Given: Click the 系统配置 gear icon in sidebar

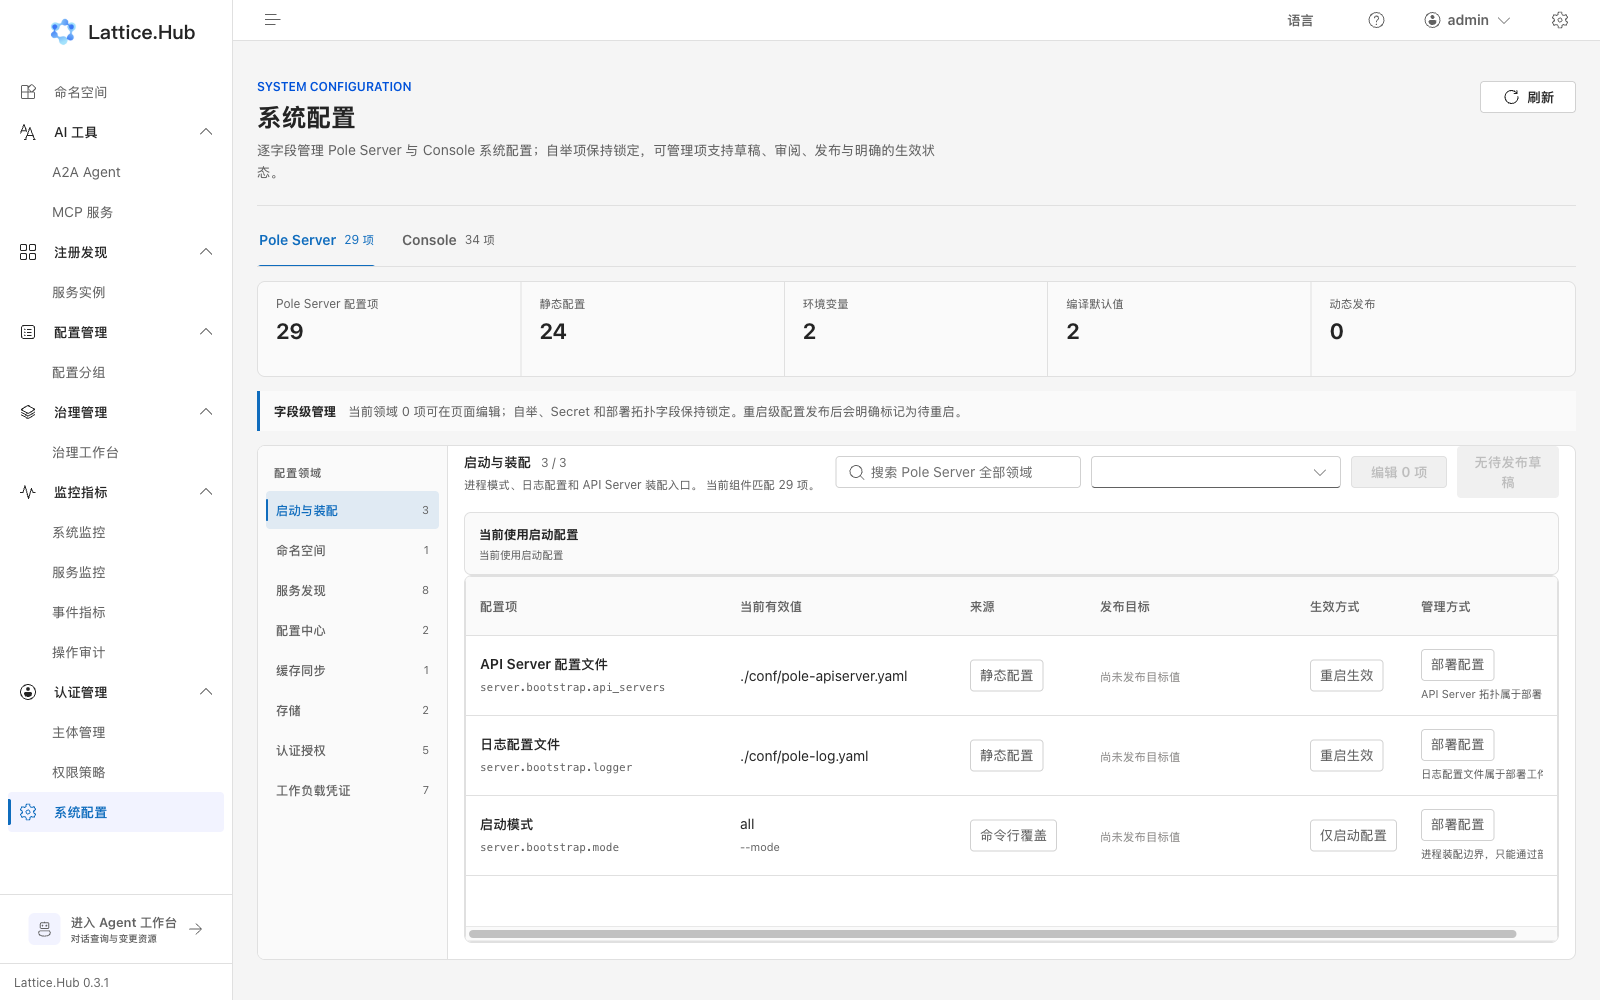Looking at the screenshot, I should pyautogui.click(x=28, y=812).
